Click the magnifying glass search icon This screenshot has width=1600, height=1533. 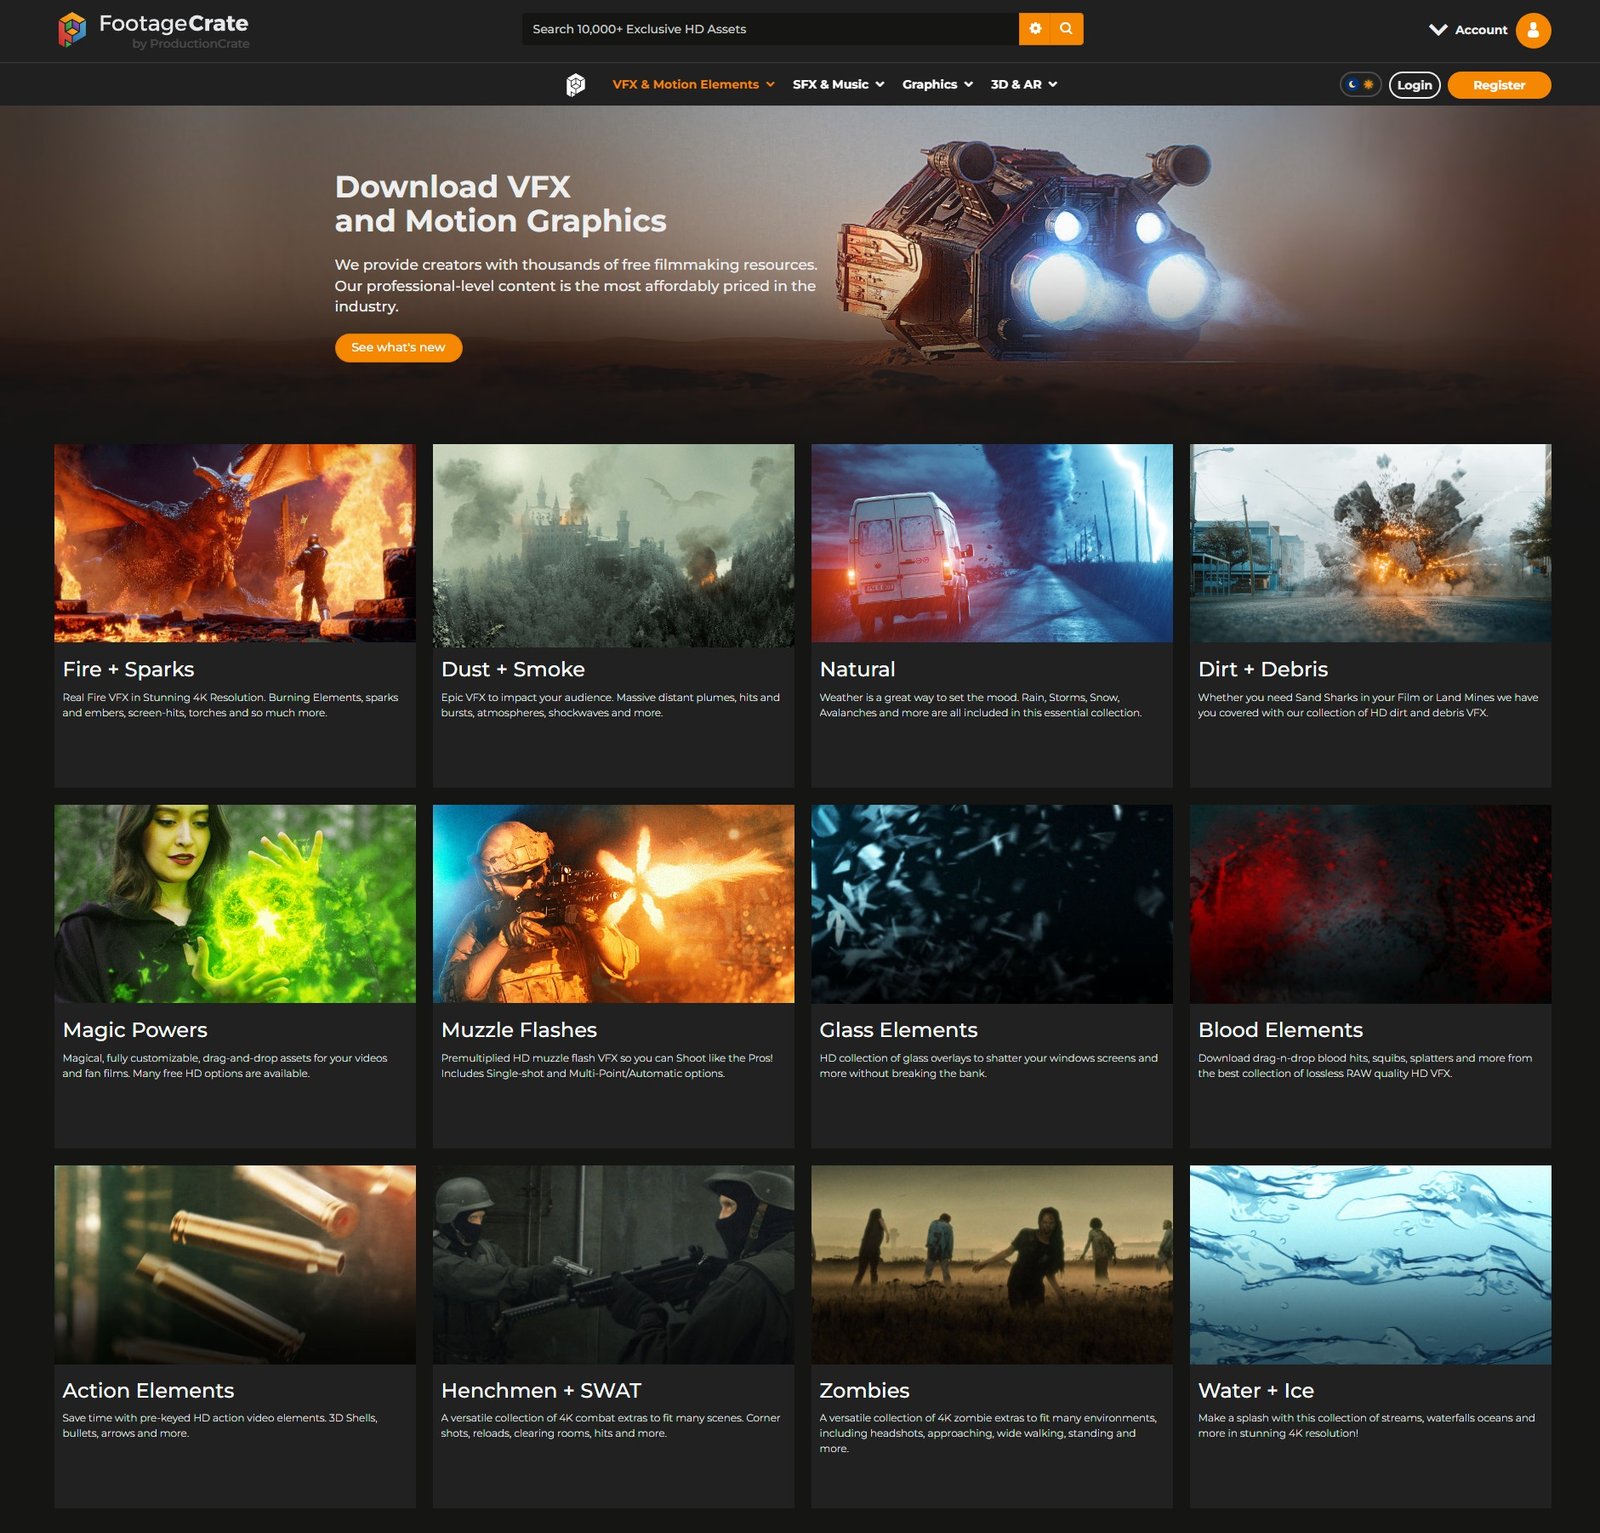click(x=1065, y=29)
